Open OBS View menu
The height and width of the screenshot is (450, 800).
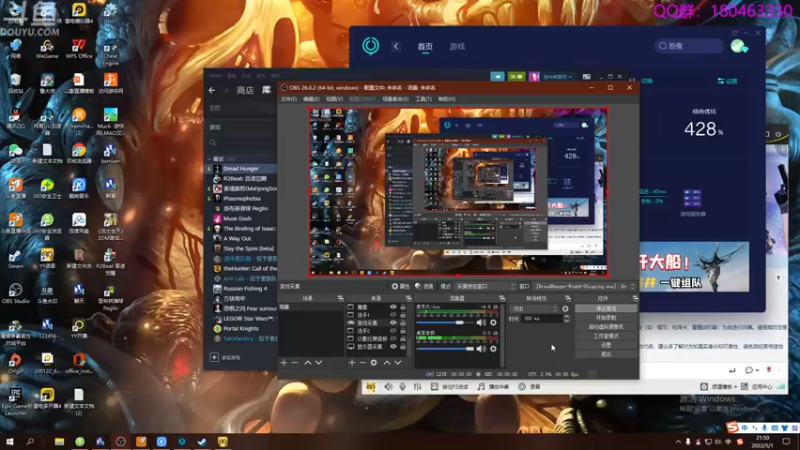(x=335, y=99)
